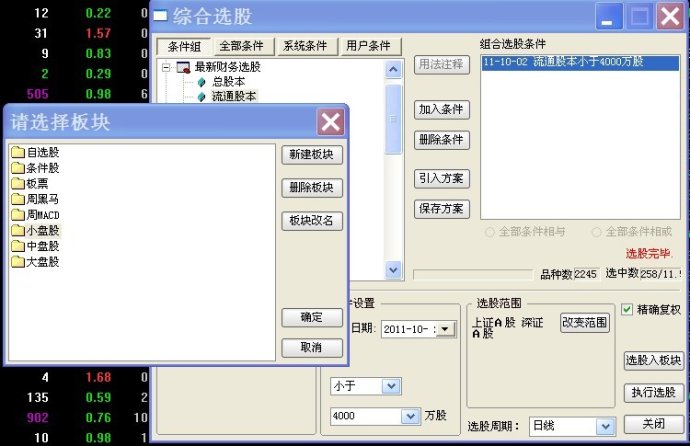Click the 902 value in the stock list

point(37,417)
